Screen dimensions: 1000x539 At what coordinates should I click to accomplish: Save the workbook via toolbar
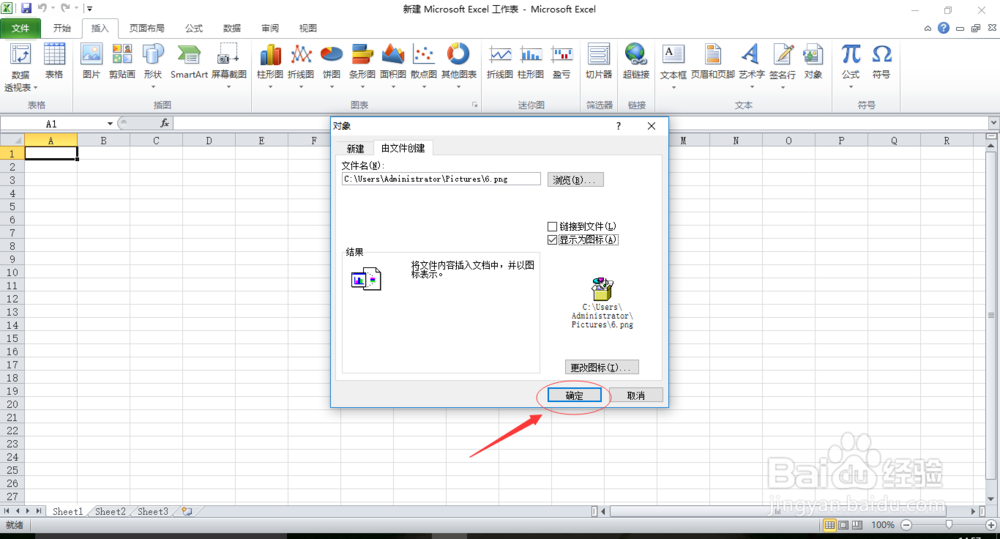26,8
